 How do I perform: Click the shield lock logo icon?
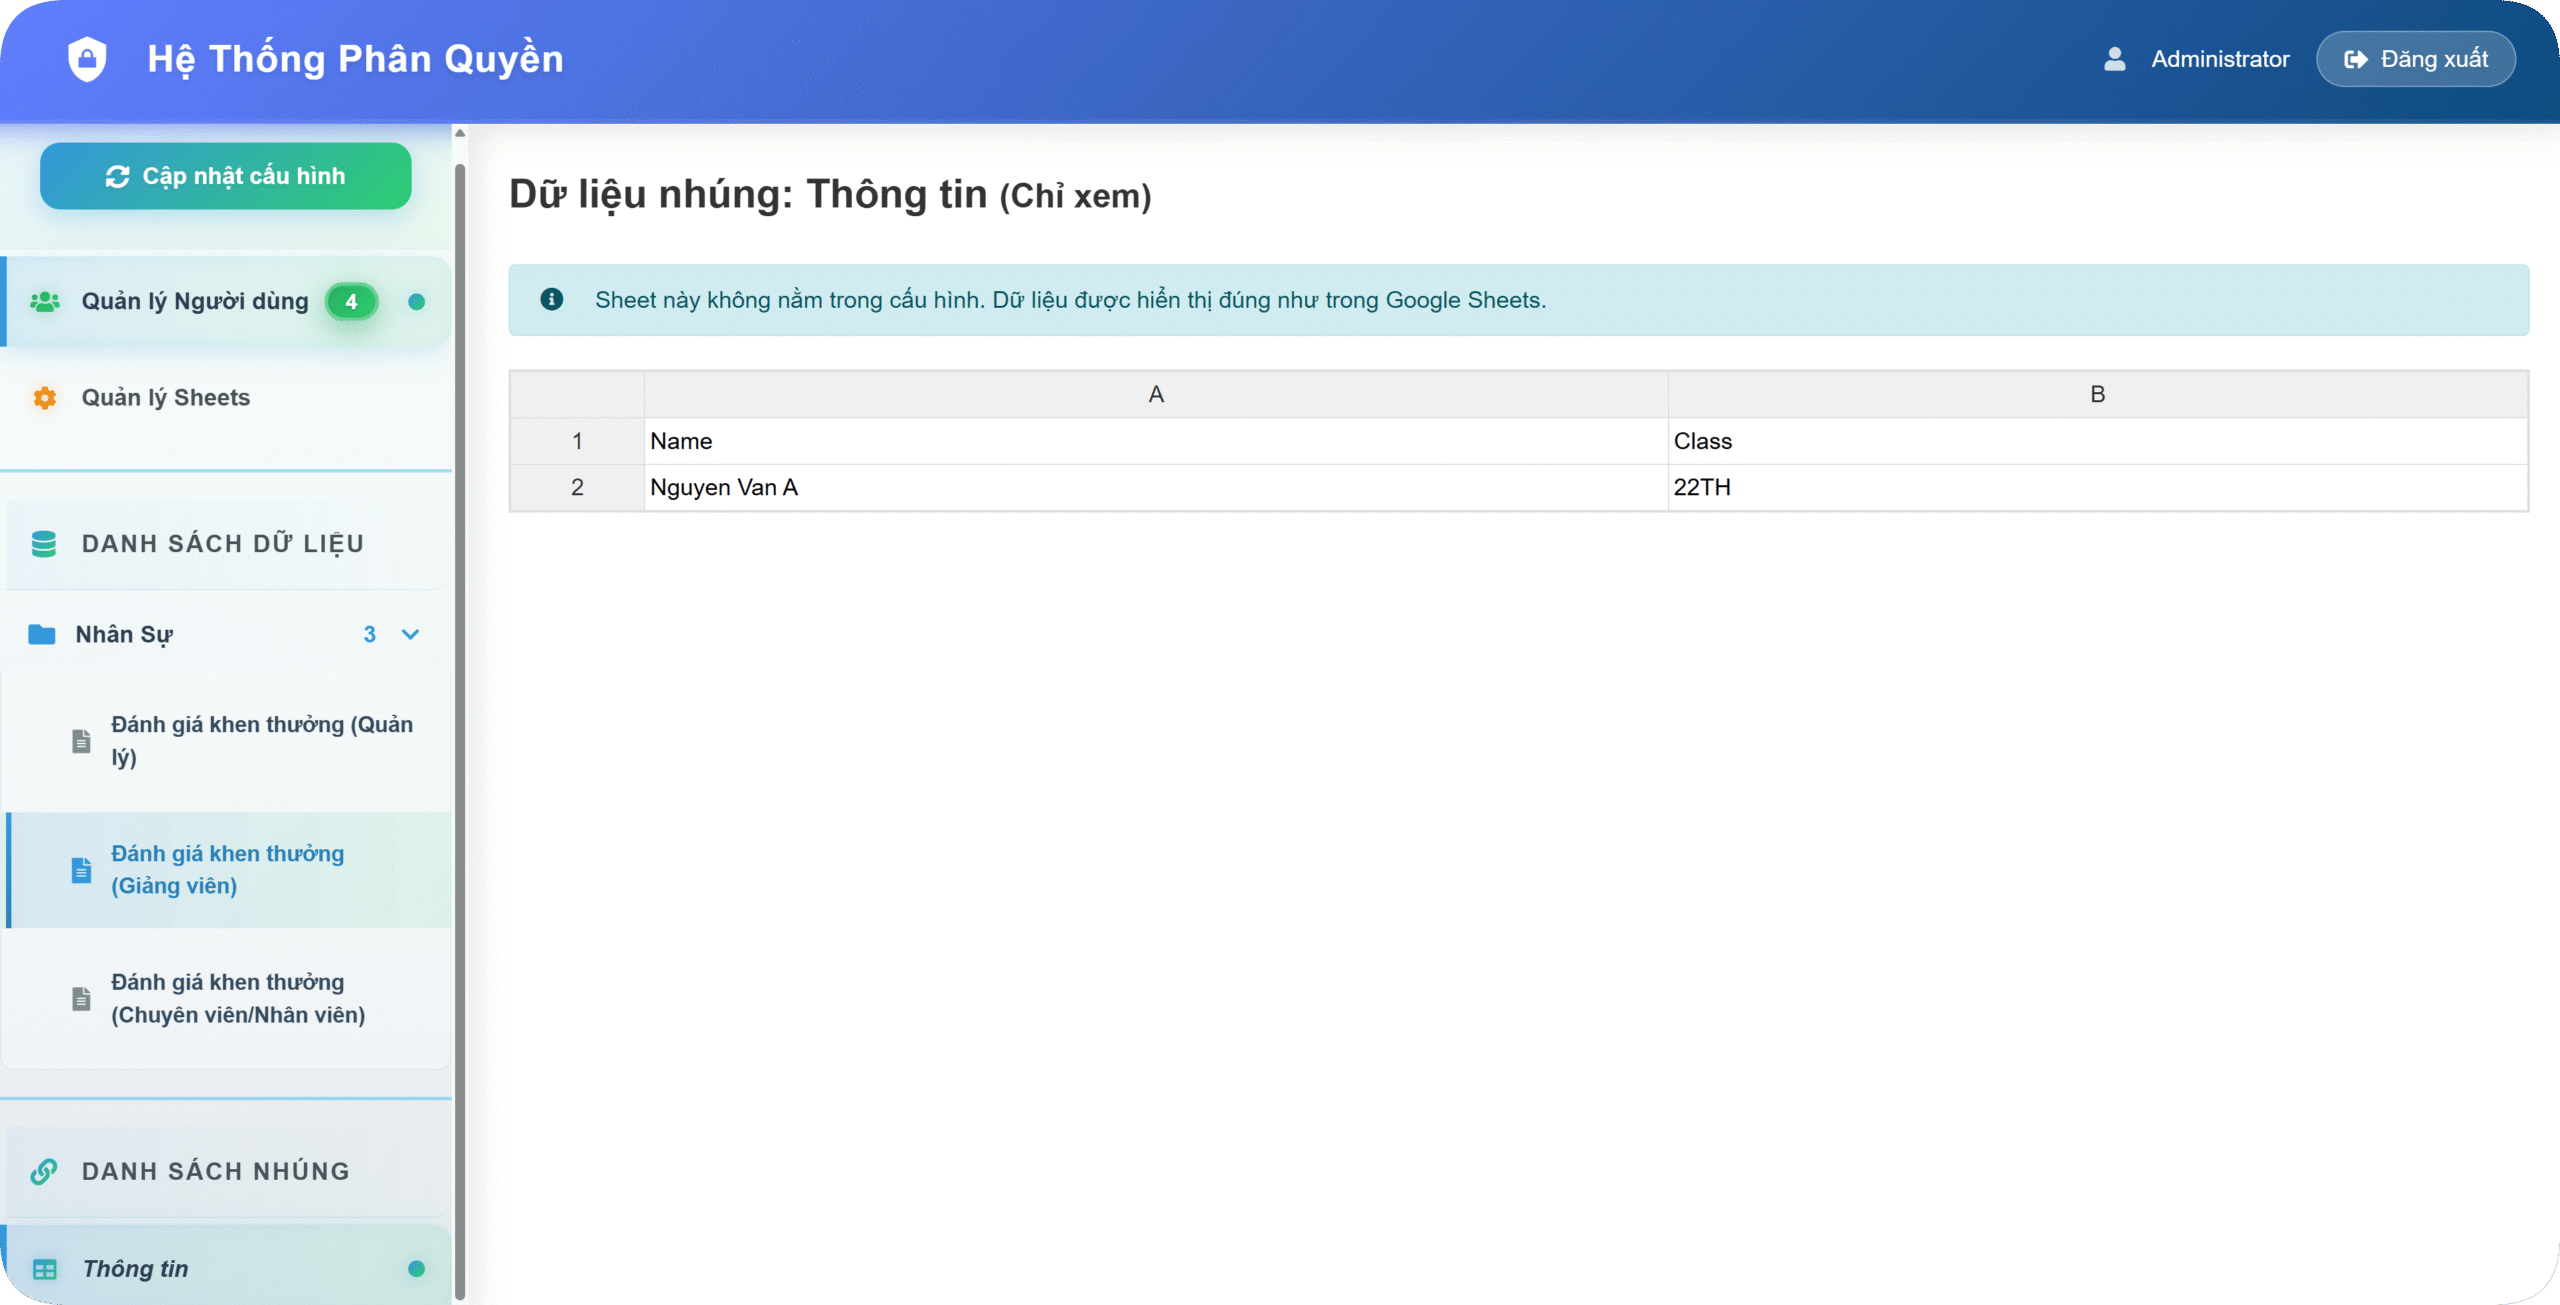pyautogui.click(x=87, y=59)
